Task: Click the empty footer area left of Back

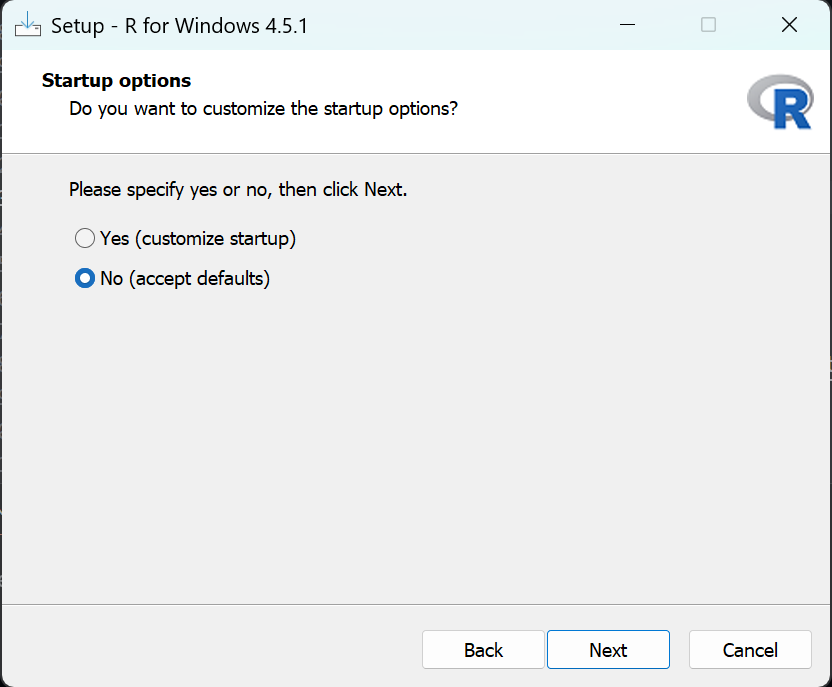Action: 200,650
